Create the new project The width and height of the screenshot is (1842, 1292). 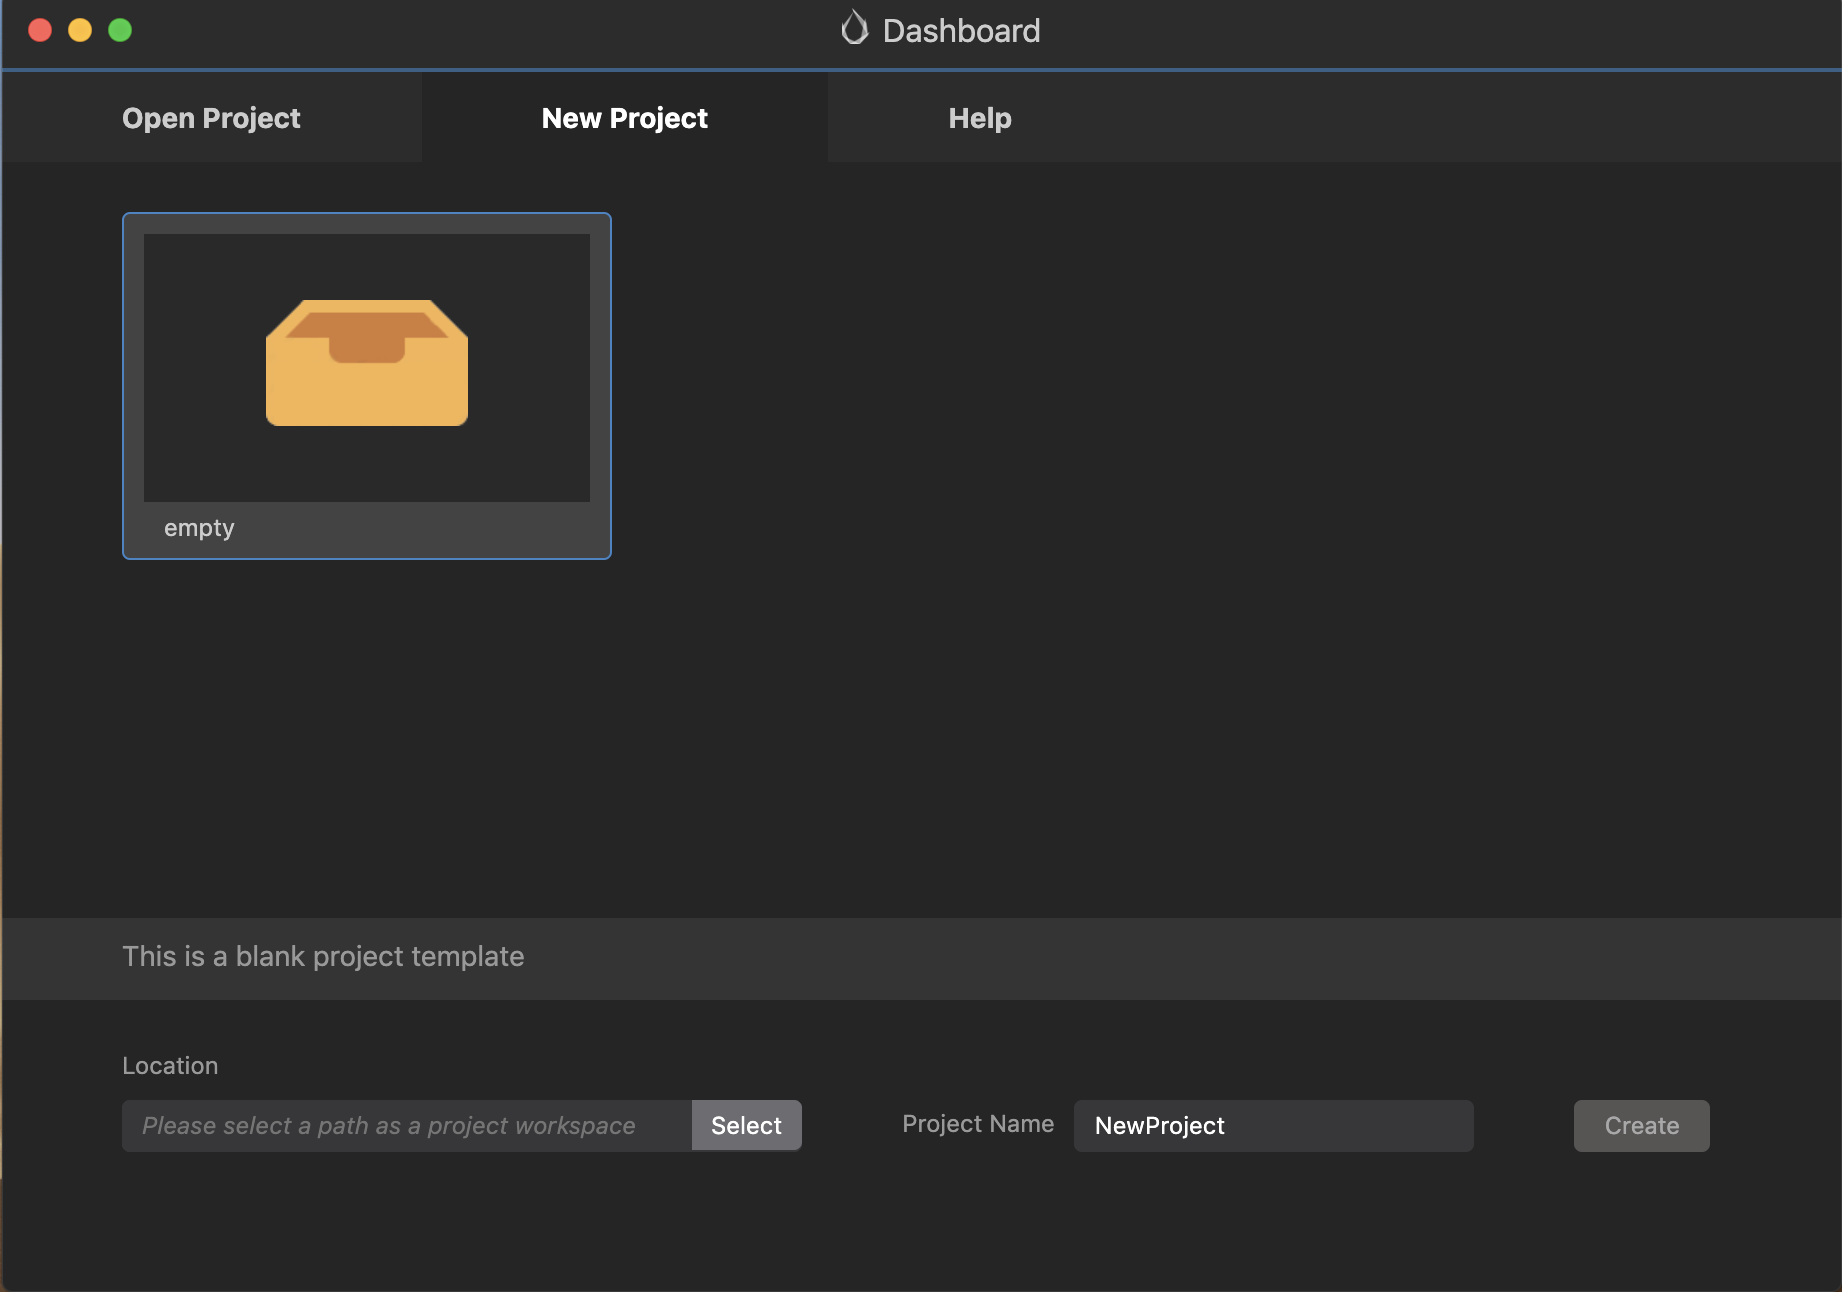pos(1641,1126)
